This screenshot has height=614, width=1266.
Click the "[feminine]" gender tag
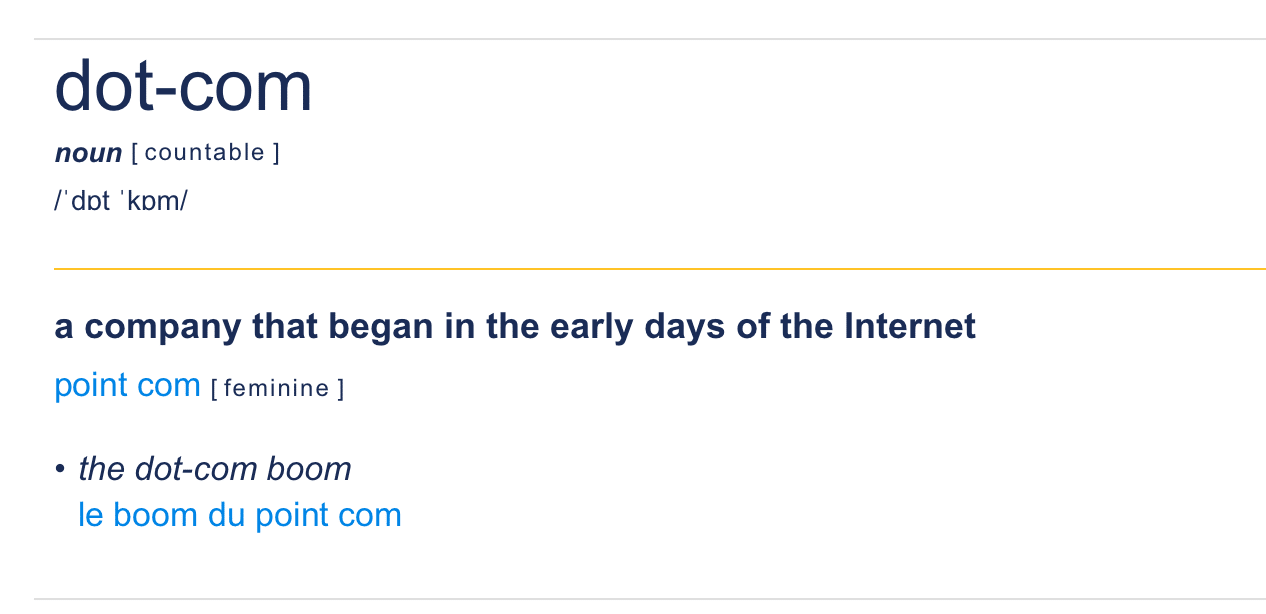coord(277,388)
